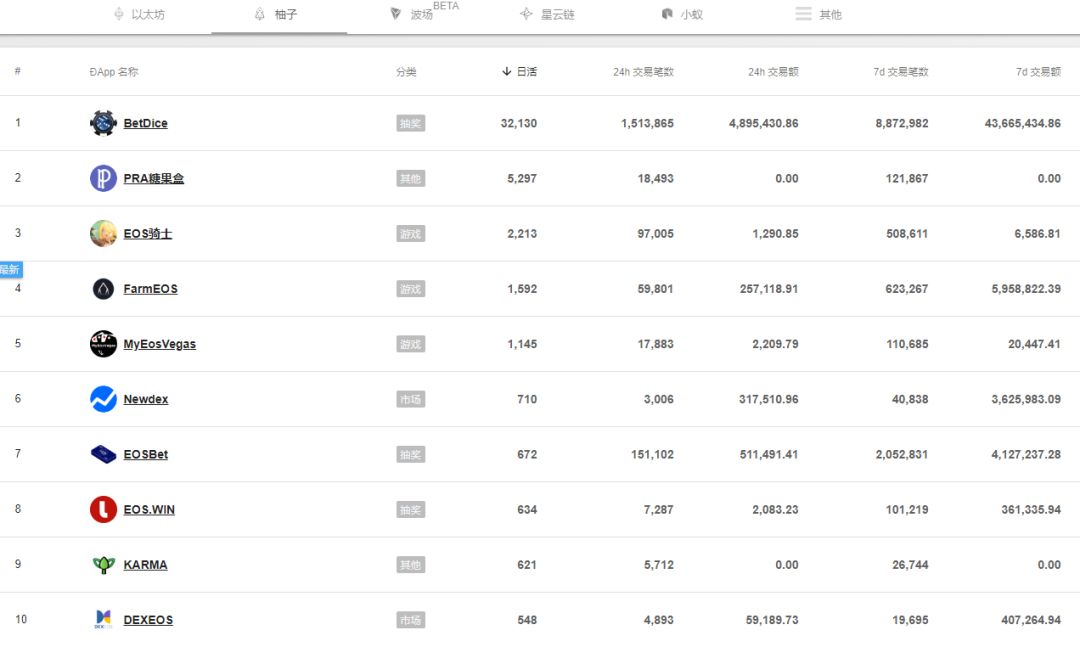Click the 以太坊 Ethereum tab icon
This screenshot has height=647, width=1080.
coord(118,14)
